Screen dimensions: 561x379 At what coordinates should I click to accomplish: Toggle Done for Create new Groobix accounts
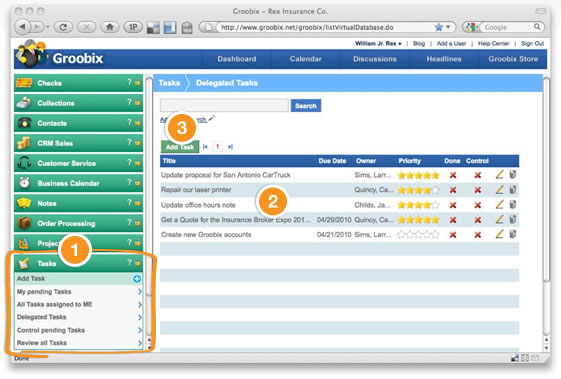453,235
